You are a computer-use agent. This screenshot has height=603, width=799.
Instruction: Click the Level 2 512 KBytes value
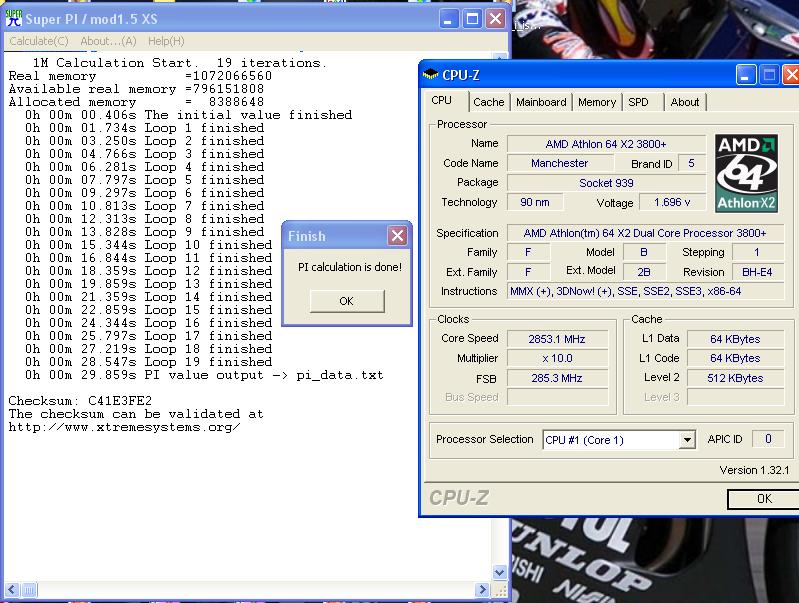coord(735,378)
